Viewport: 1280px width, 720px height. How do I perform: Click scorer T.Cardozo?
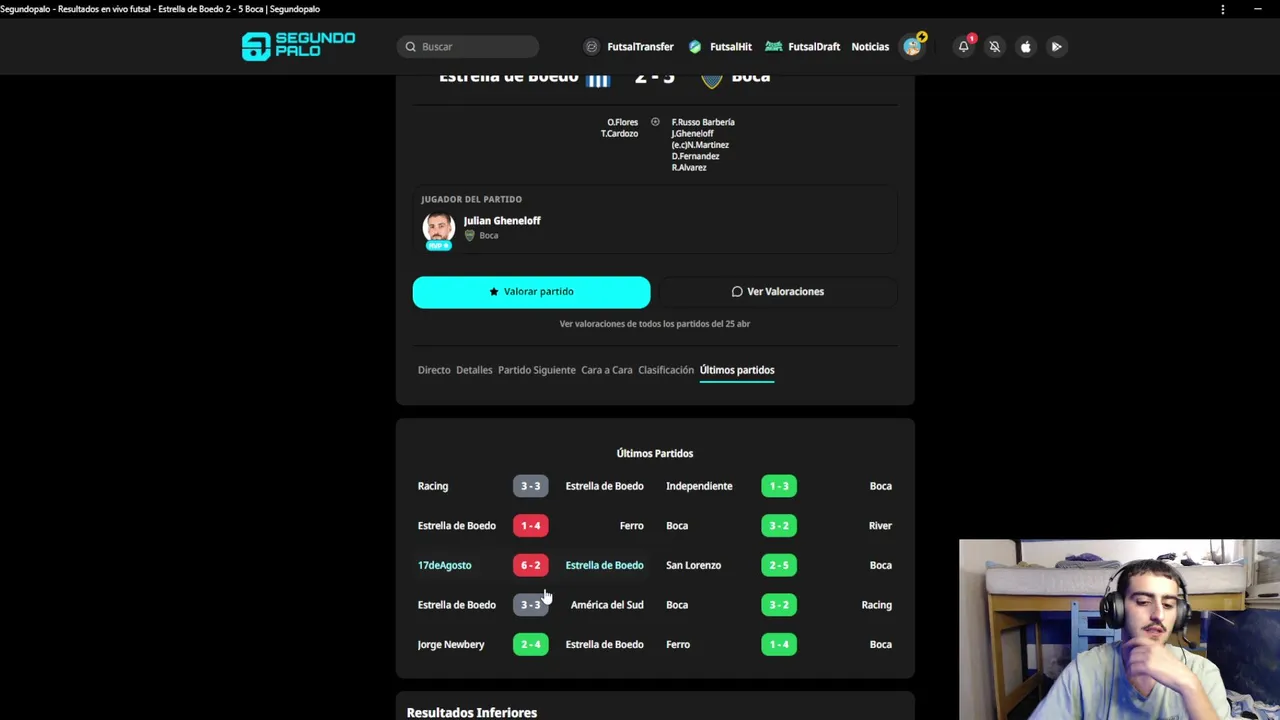pyautogui.click(x=619, y=133)
